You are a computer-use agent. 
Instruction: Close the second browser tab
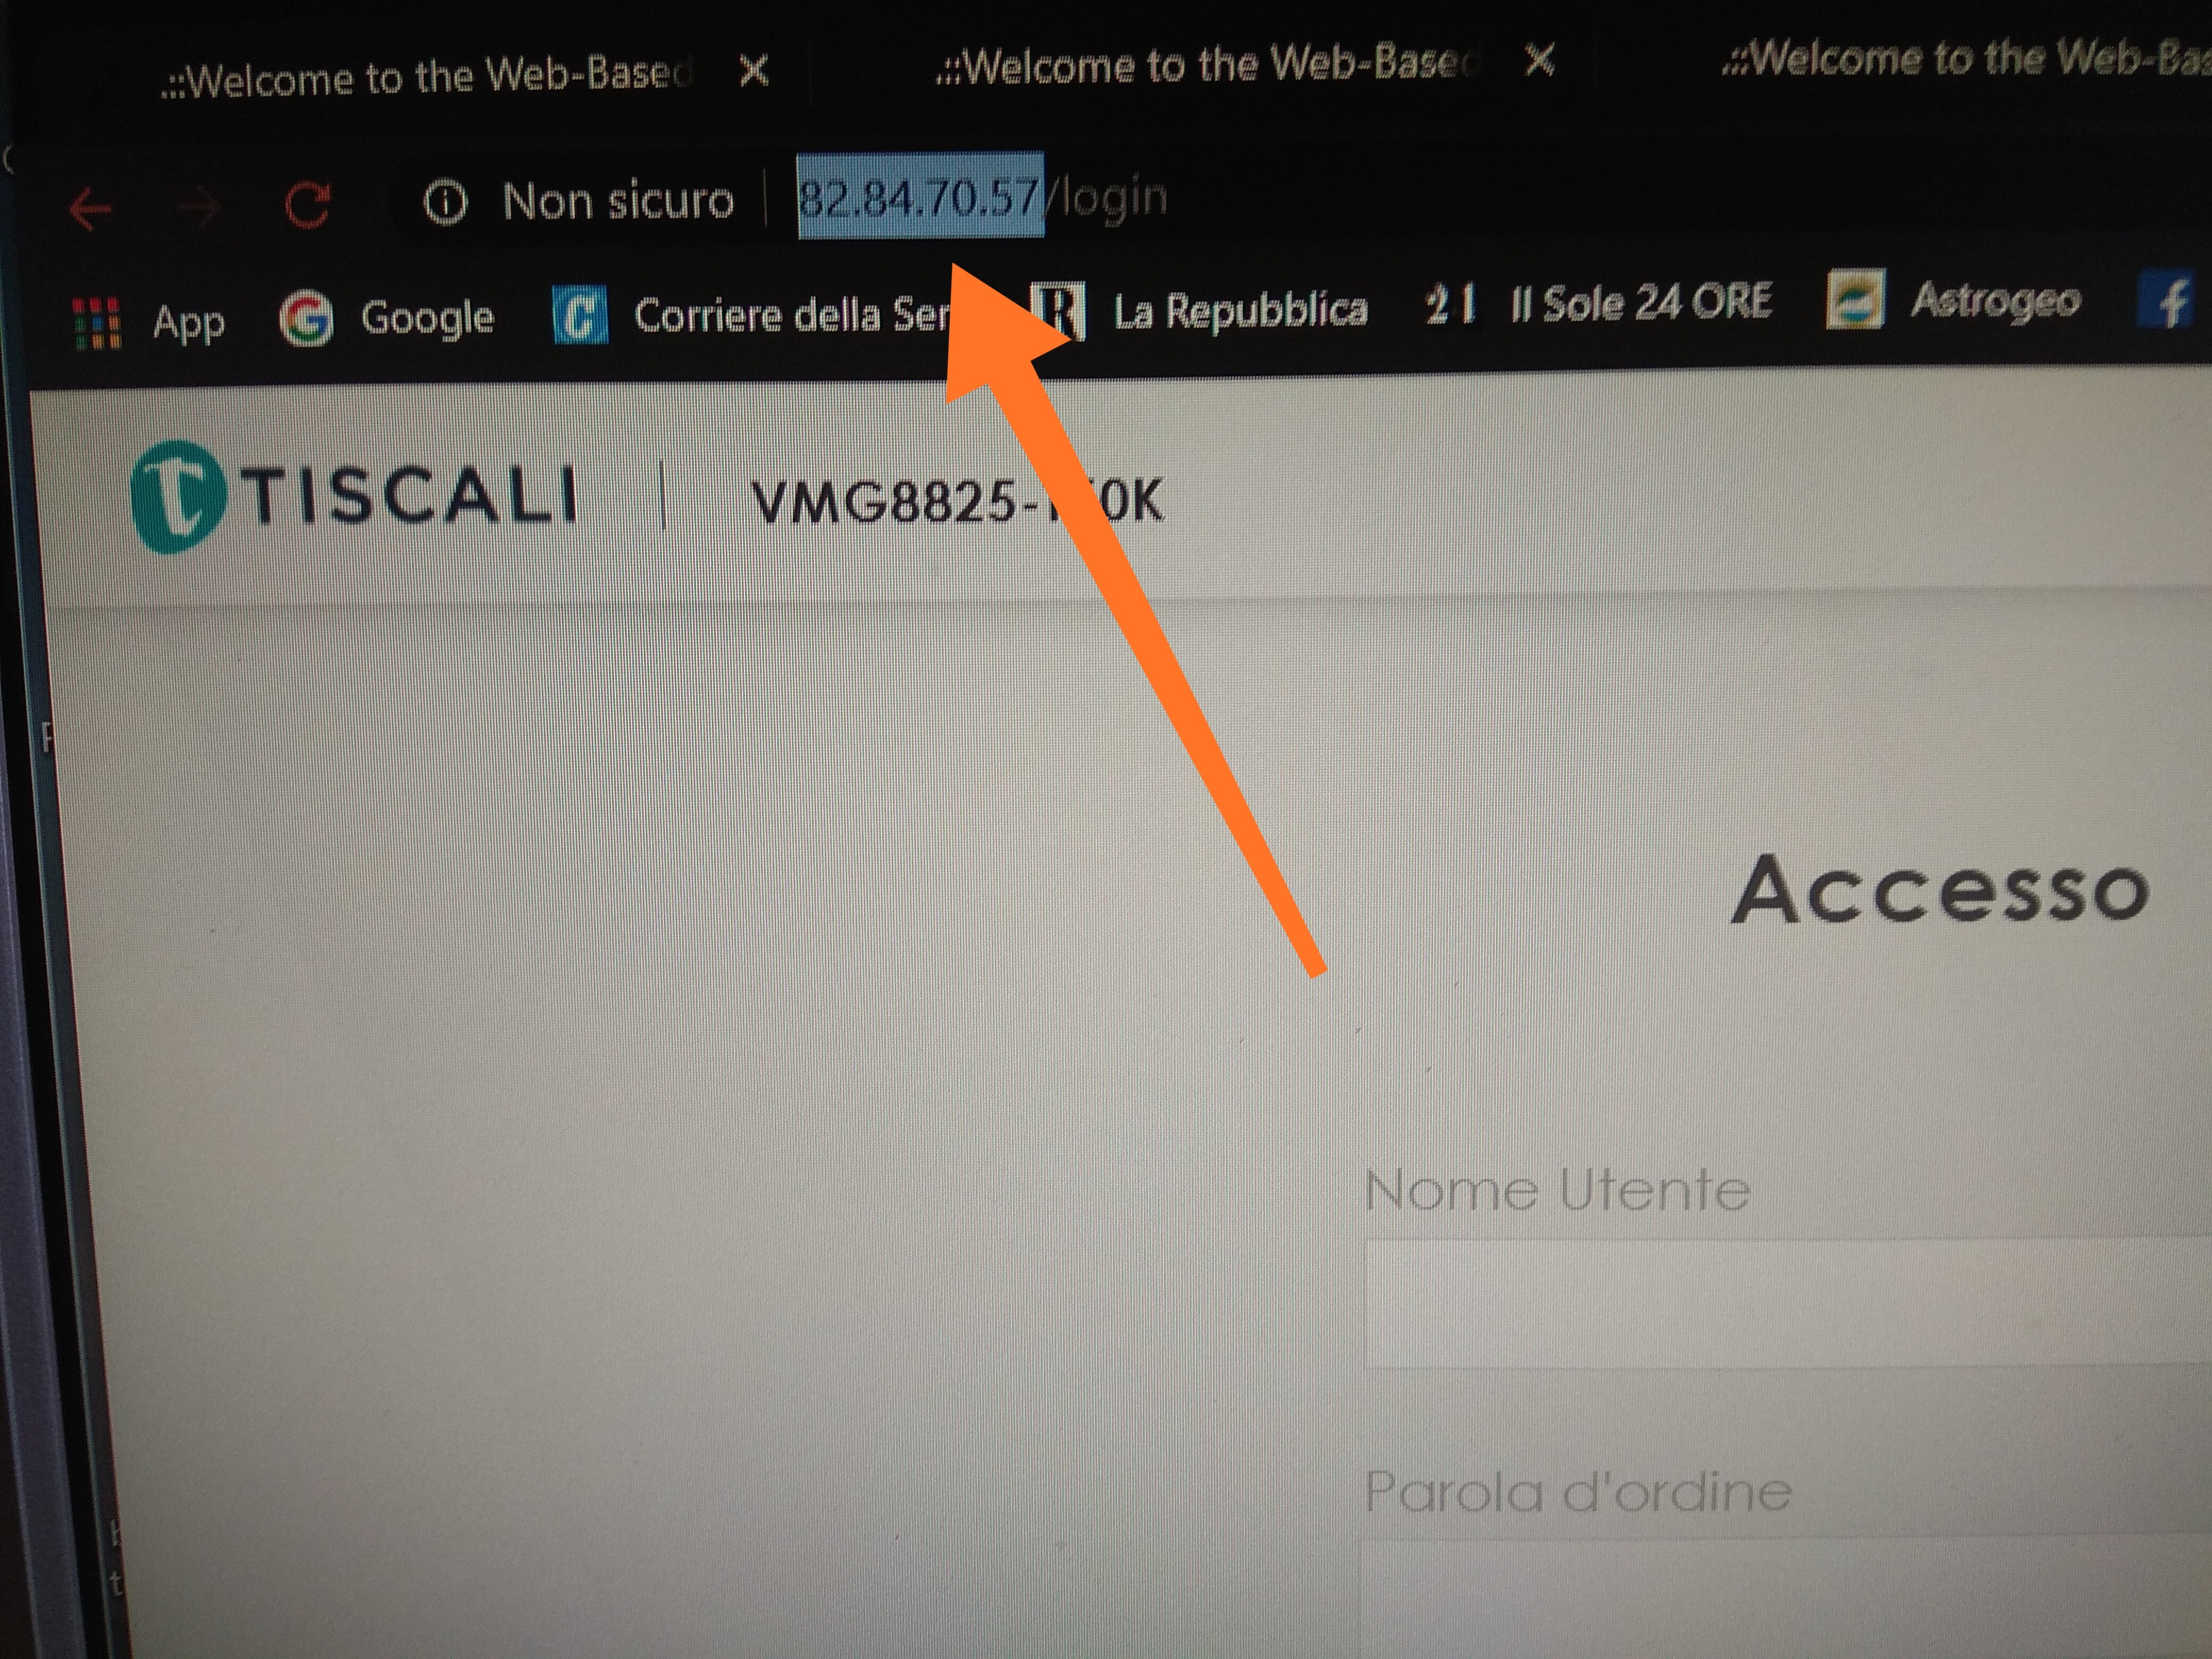coord(1541,59)
